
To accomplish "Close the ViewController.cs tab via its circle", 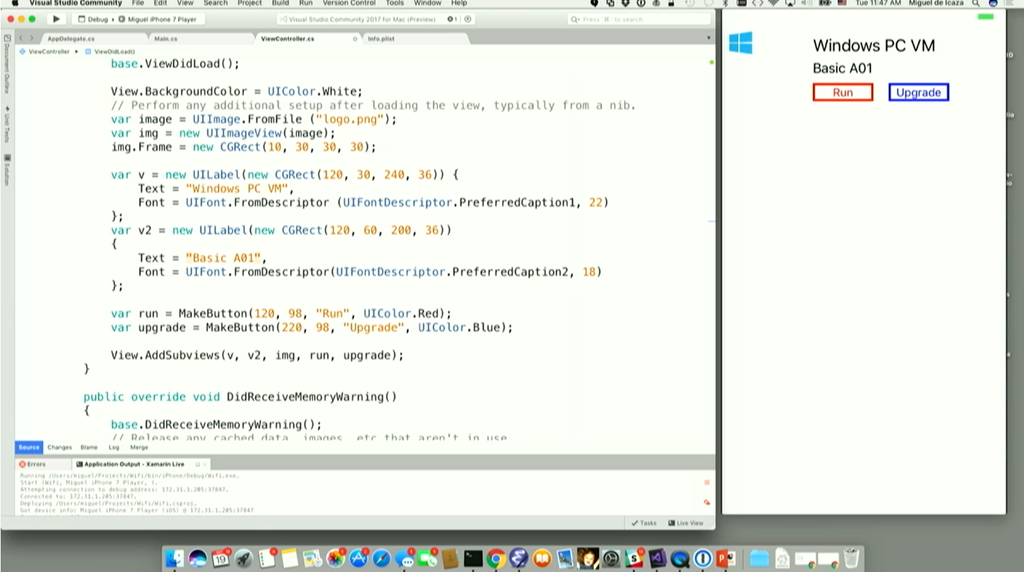I will tap(355, 39).
